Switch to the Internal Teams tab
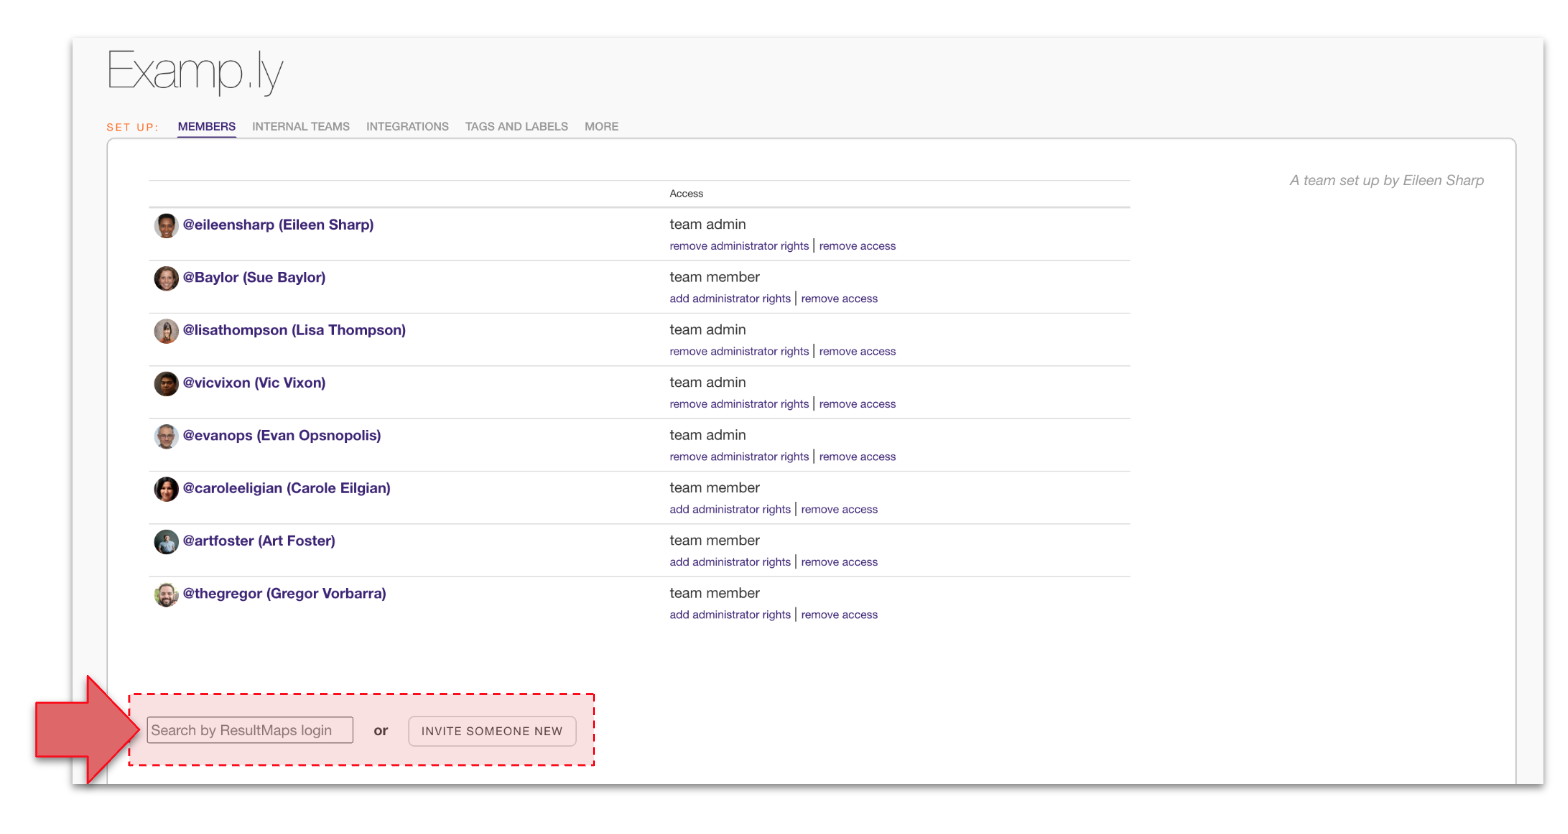Viewport: 1568px width, 834px height. tap(300, 127)
